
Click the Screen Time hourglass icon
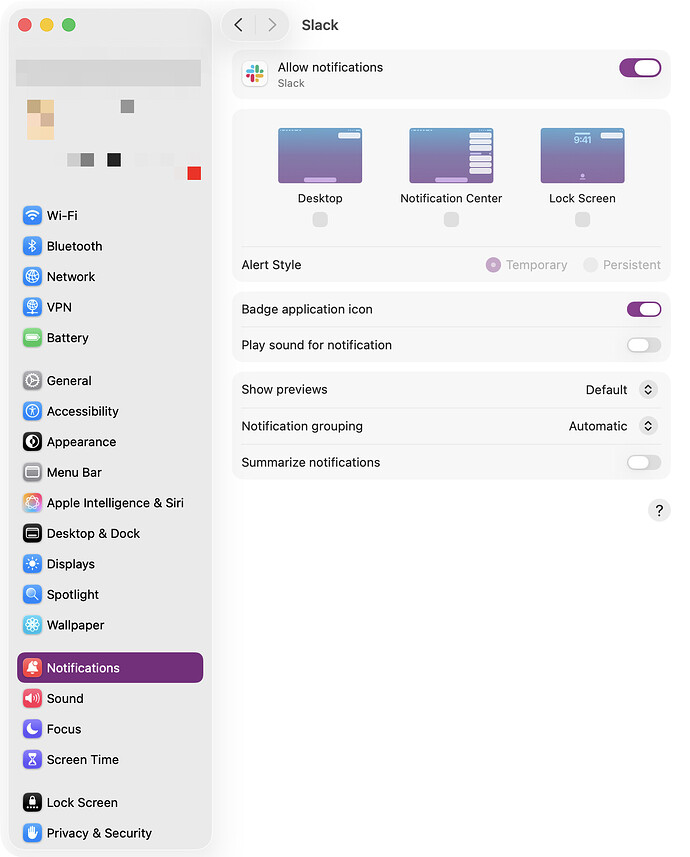pos(32,760)
